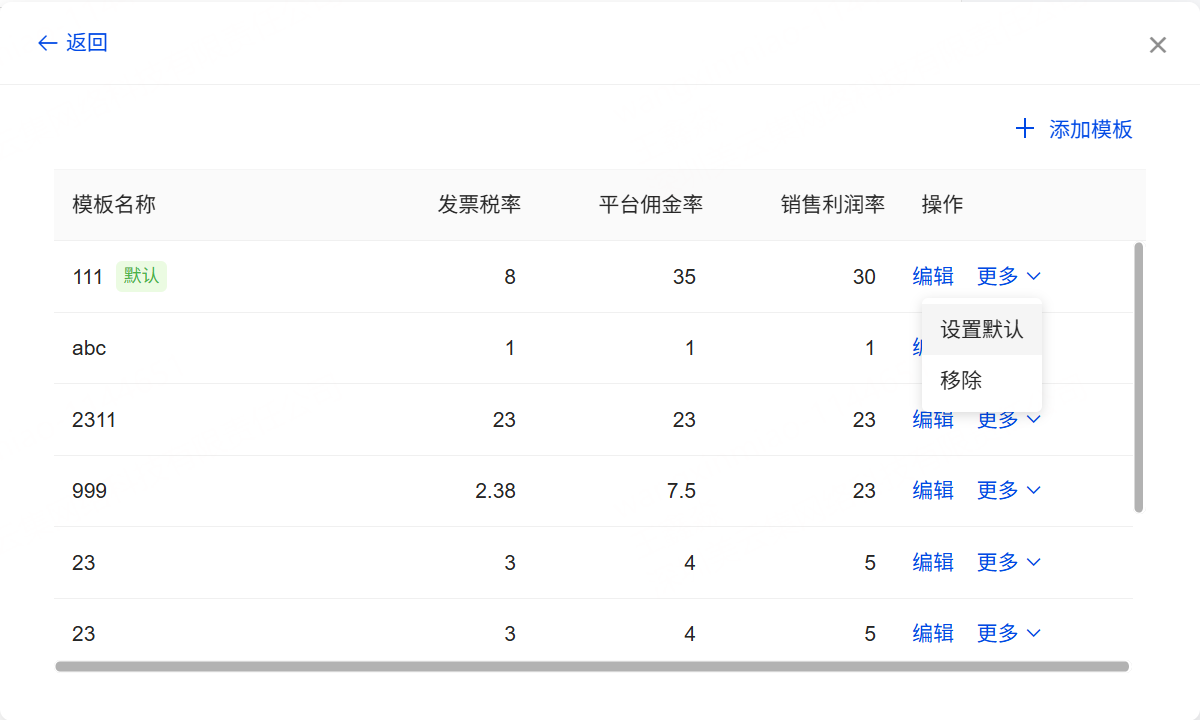Expand 更多 on the upper template named 23
The image size is (1200, 720).
[x=1008, y=563]
